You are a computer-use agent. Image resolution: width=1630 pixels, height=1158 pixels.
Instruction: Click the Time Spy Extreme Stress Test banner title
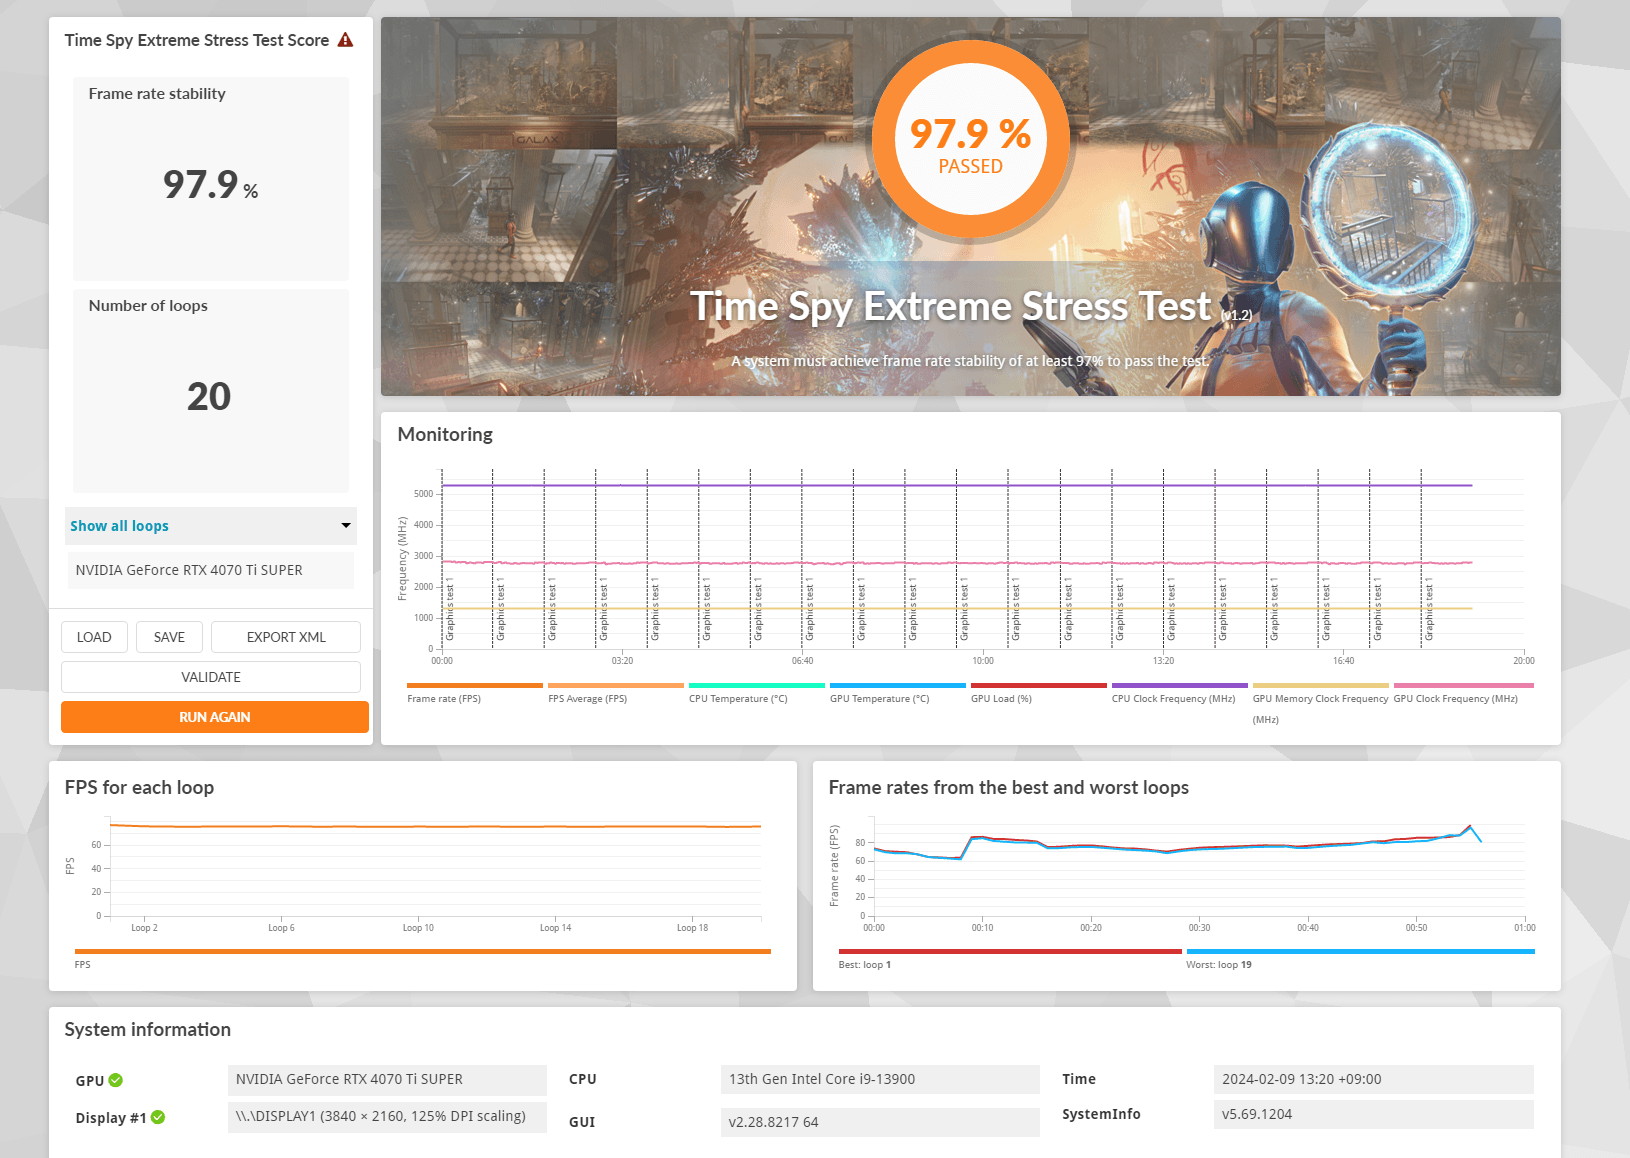(951, 307)
